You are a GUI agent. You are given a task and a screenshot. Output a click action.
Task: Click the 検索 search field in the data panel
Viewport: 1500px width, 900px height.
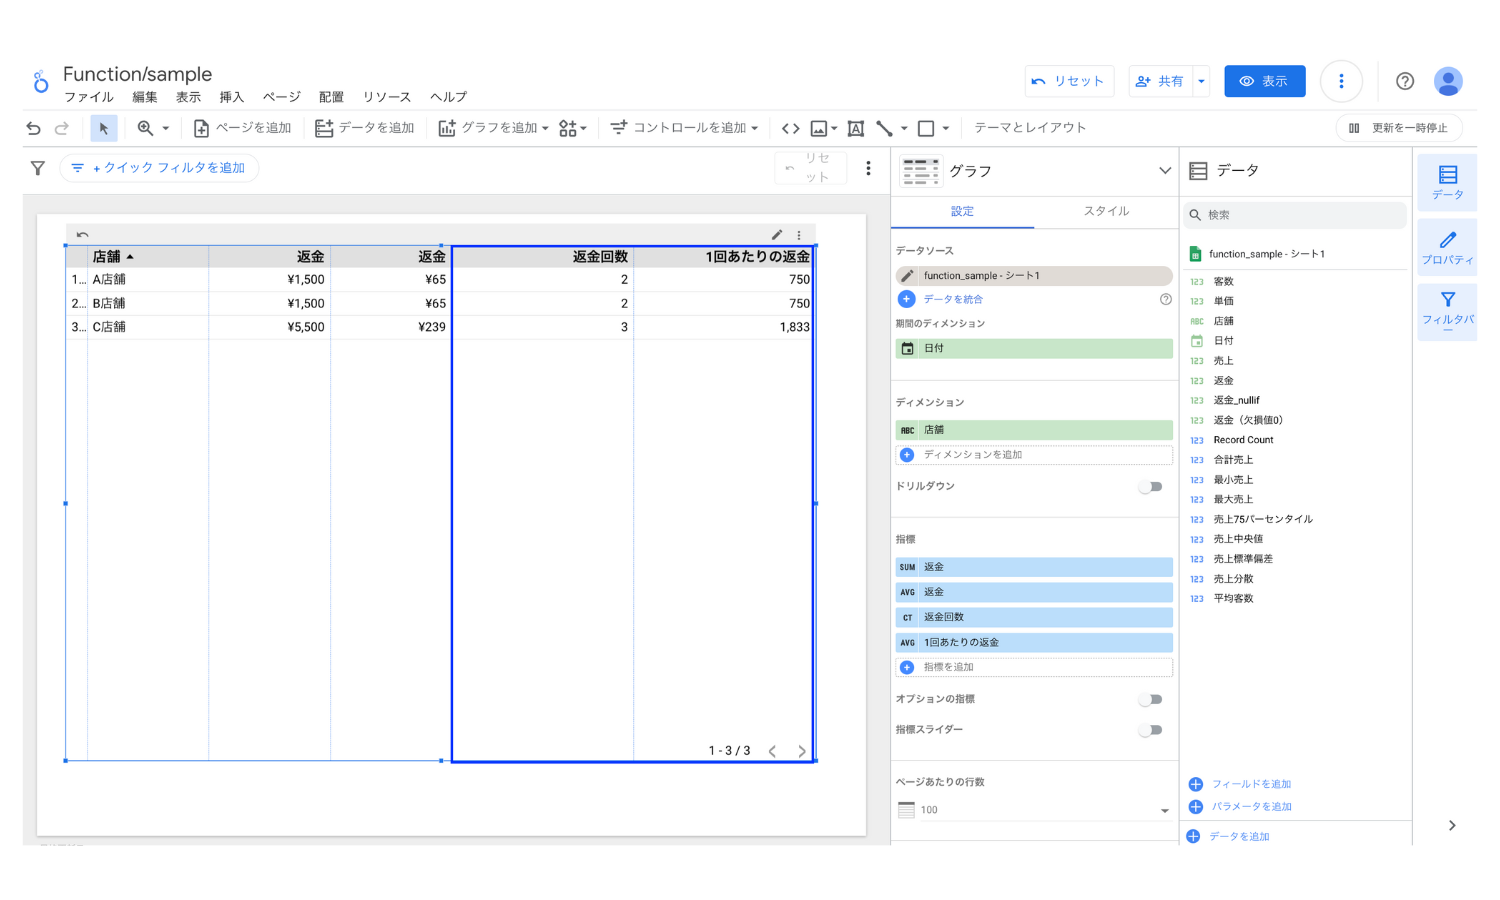[x=1295, y=214]
